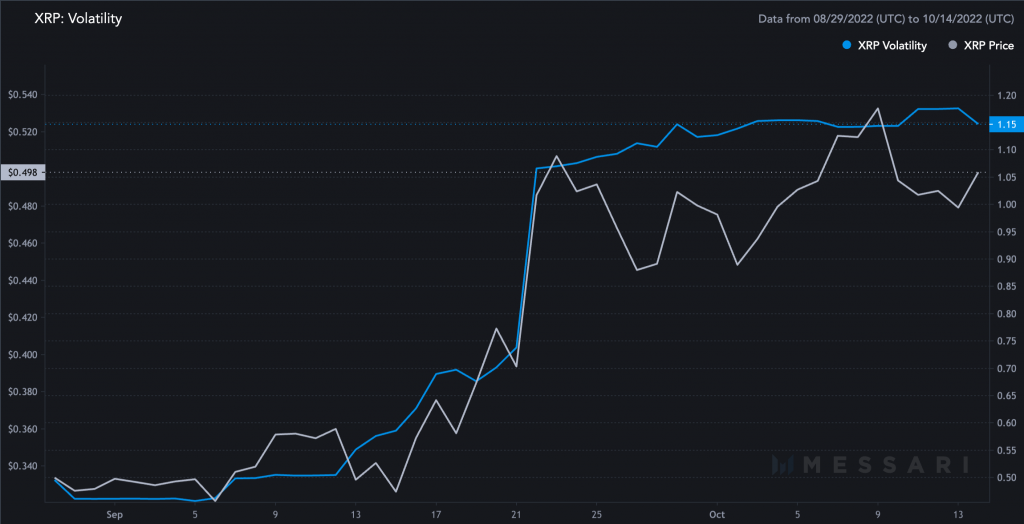This screenshot has height=524, width=1024.
Task: Click the 'XRP: Volatility' chart title
Action: click(x=78, y=19)
